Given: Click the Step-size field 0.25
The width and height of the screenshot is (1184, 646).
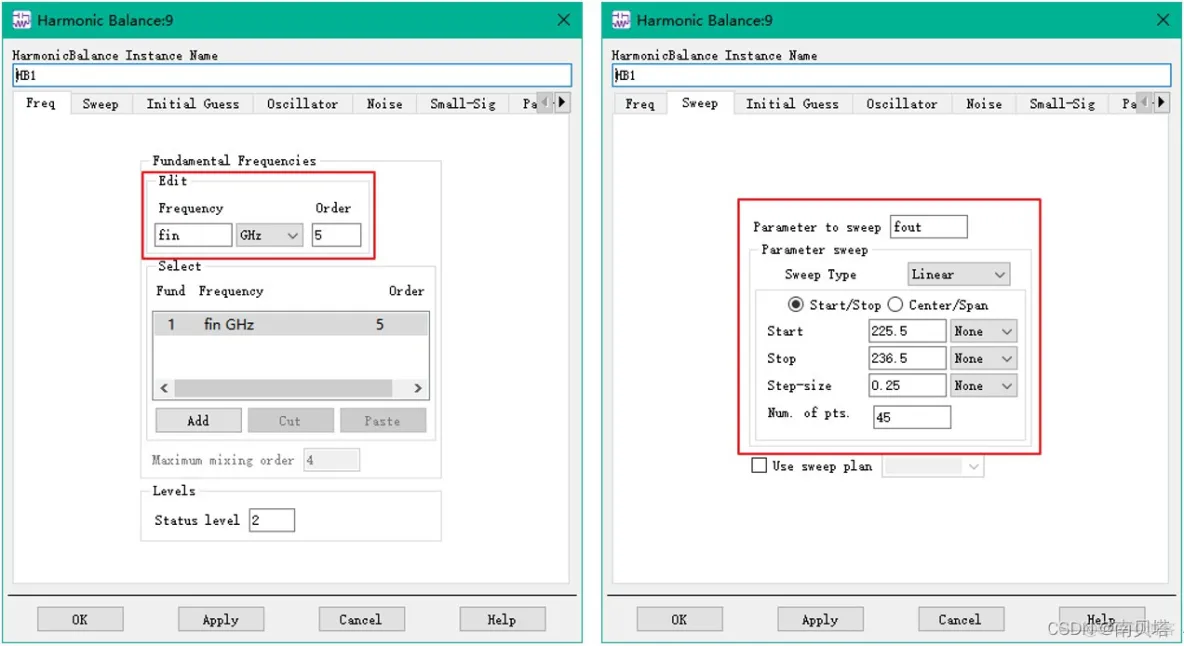Looking at the screenshot, I should (x=907, y=386).
